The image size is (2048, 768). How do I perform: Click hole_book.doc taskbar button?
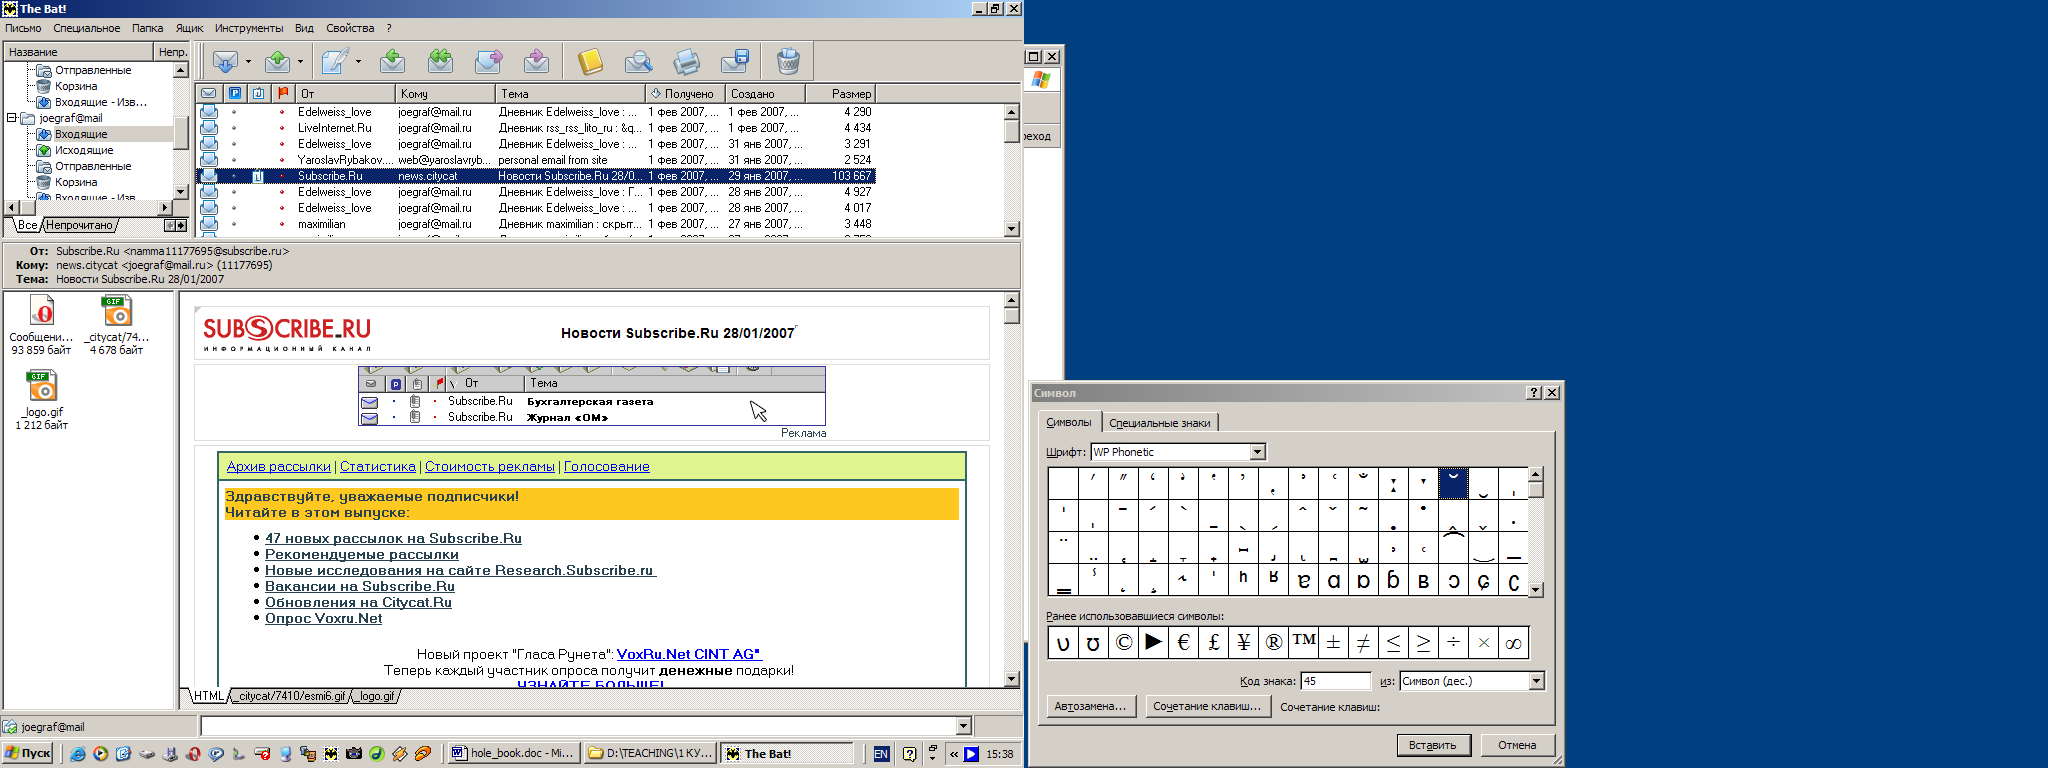click(513, 754)
